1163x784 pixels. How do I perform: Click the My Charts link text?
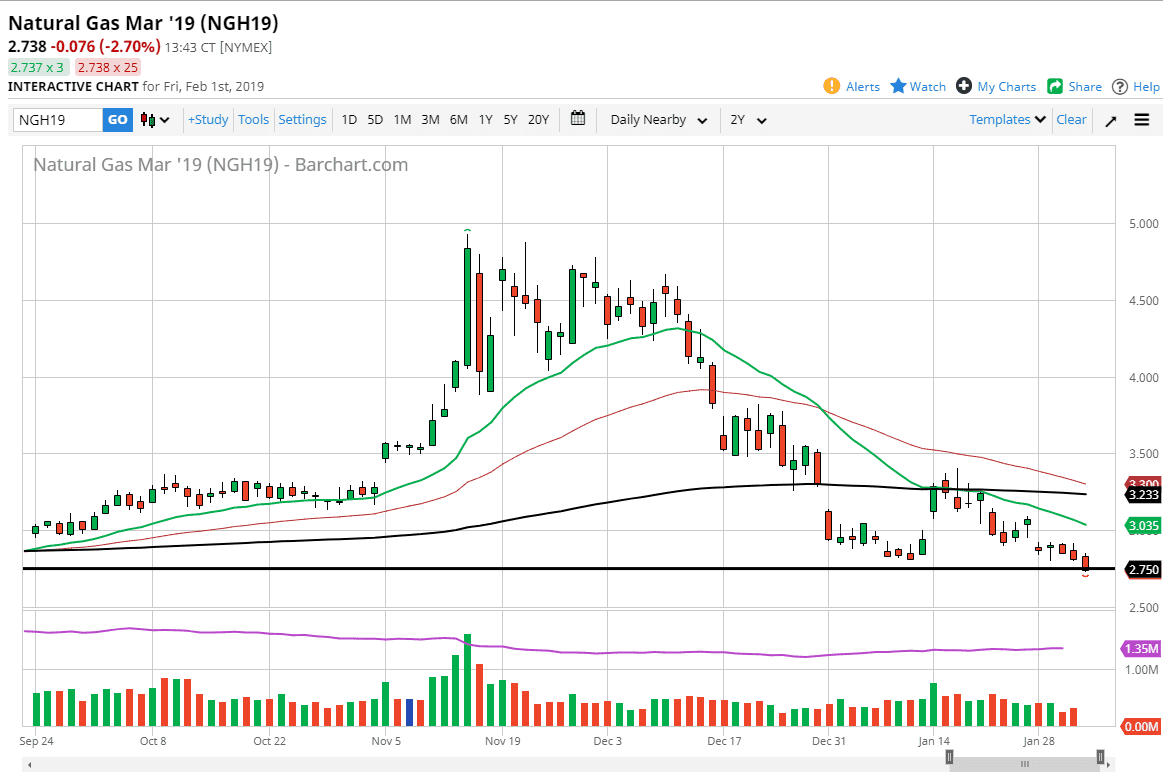tap(1006, 87)
